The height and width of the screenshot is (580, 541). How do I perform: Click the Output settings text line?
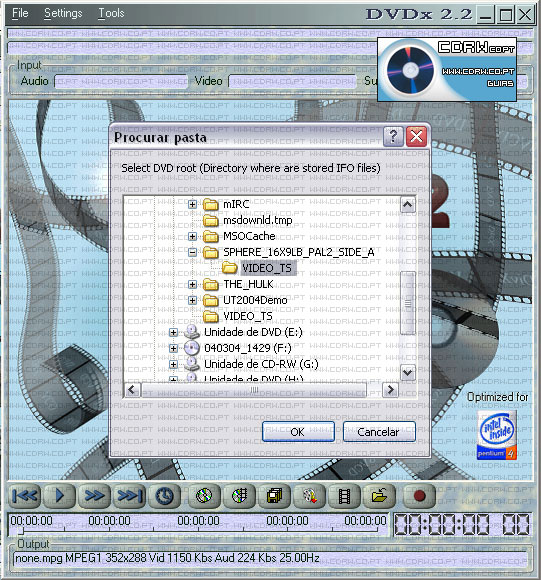pyautogui.click(x=271, y=559)
